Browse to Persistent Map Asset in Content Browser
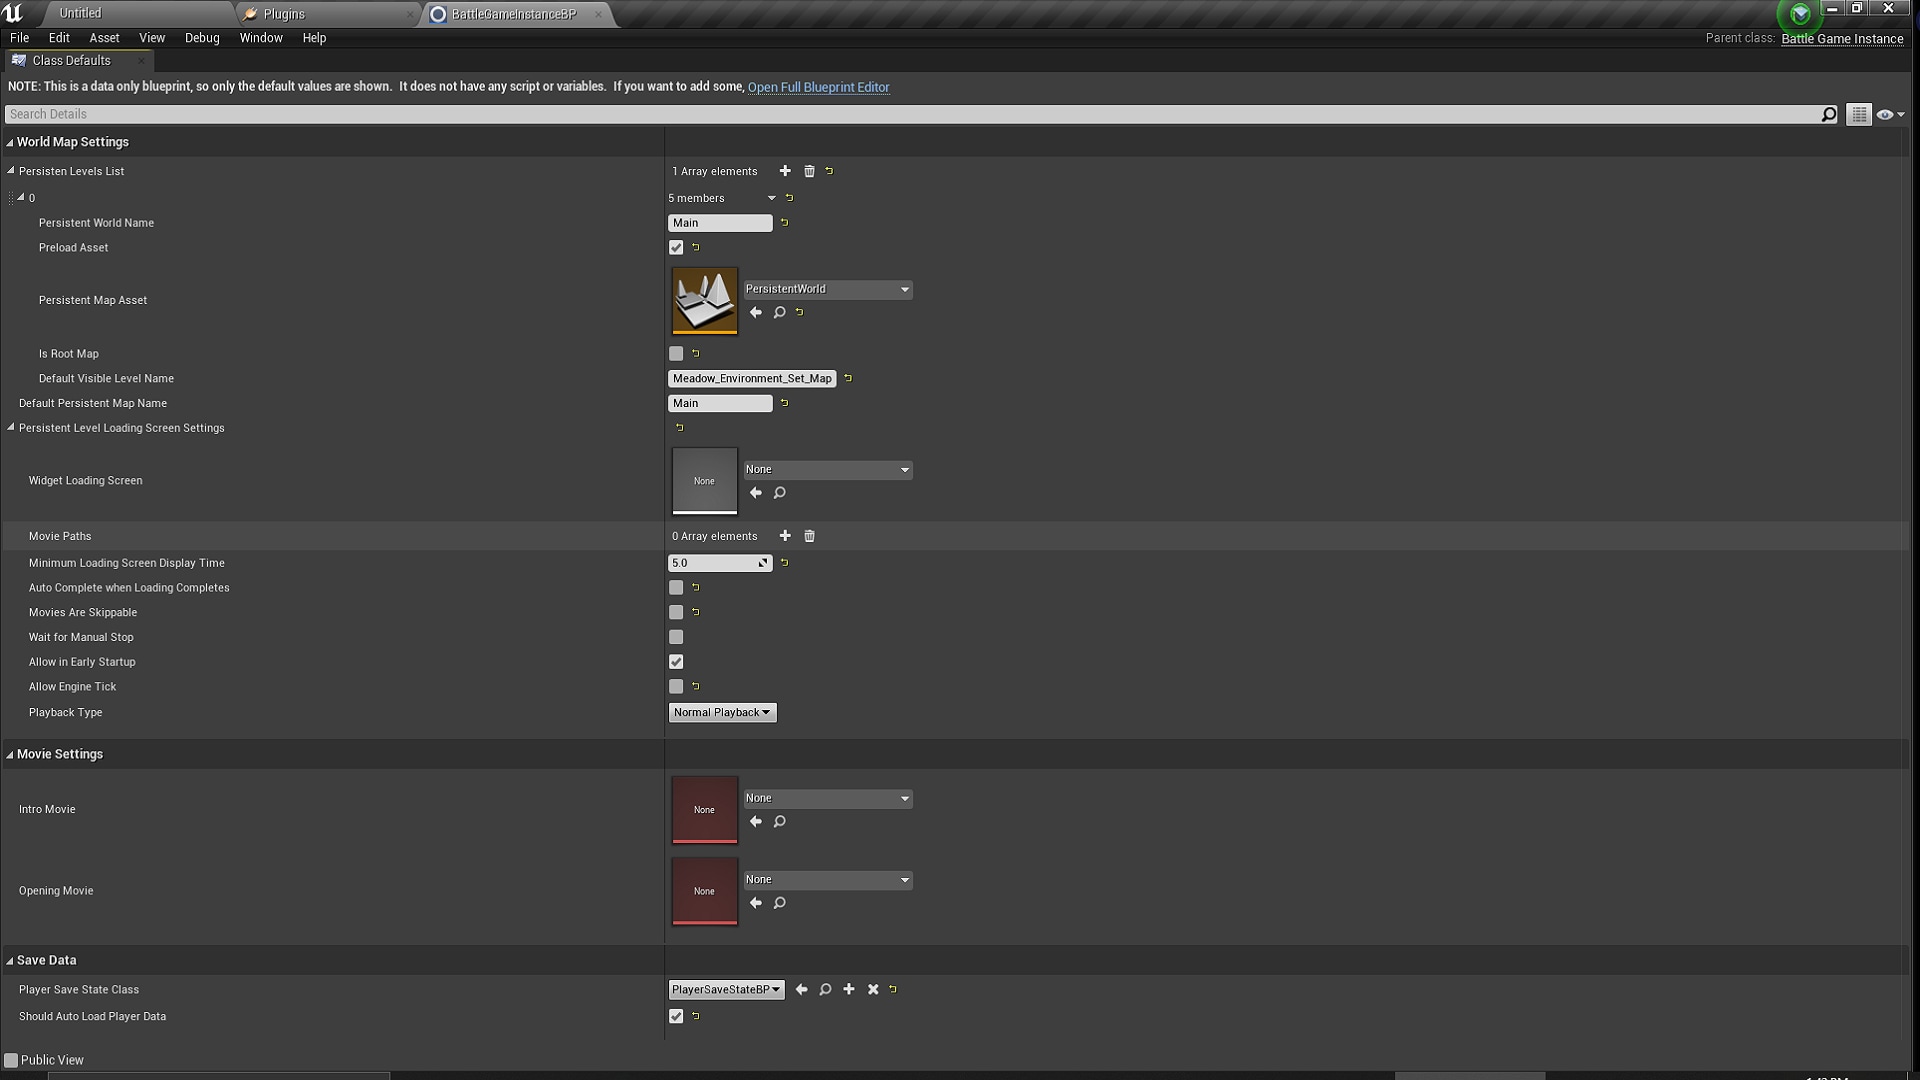Screen dimensions: 1920x1080 tap(779, 312)
